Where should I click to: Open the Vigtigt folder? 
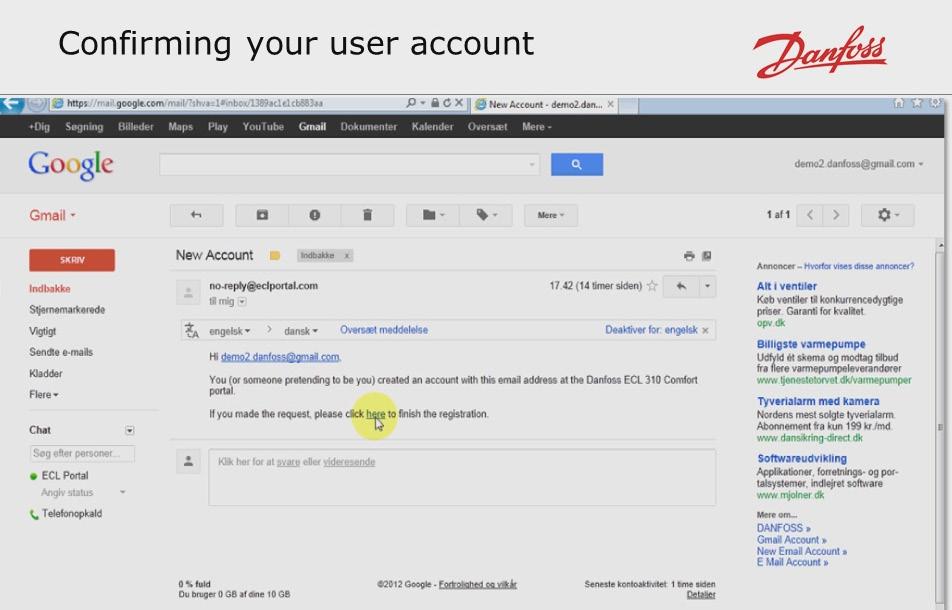[x=42, y=331]
